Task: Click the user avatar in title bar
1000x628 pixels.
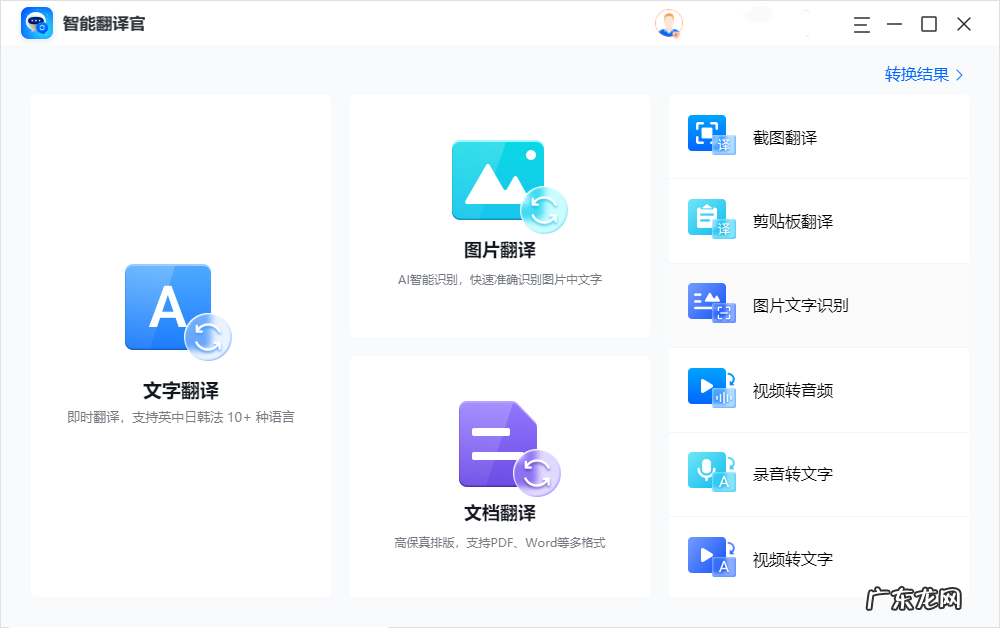Action: point(668,24)
